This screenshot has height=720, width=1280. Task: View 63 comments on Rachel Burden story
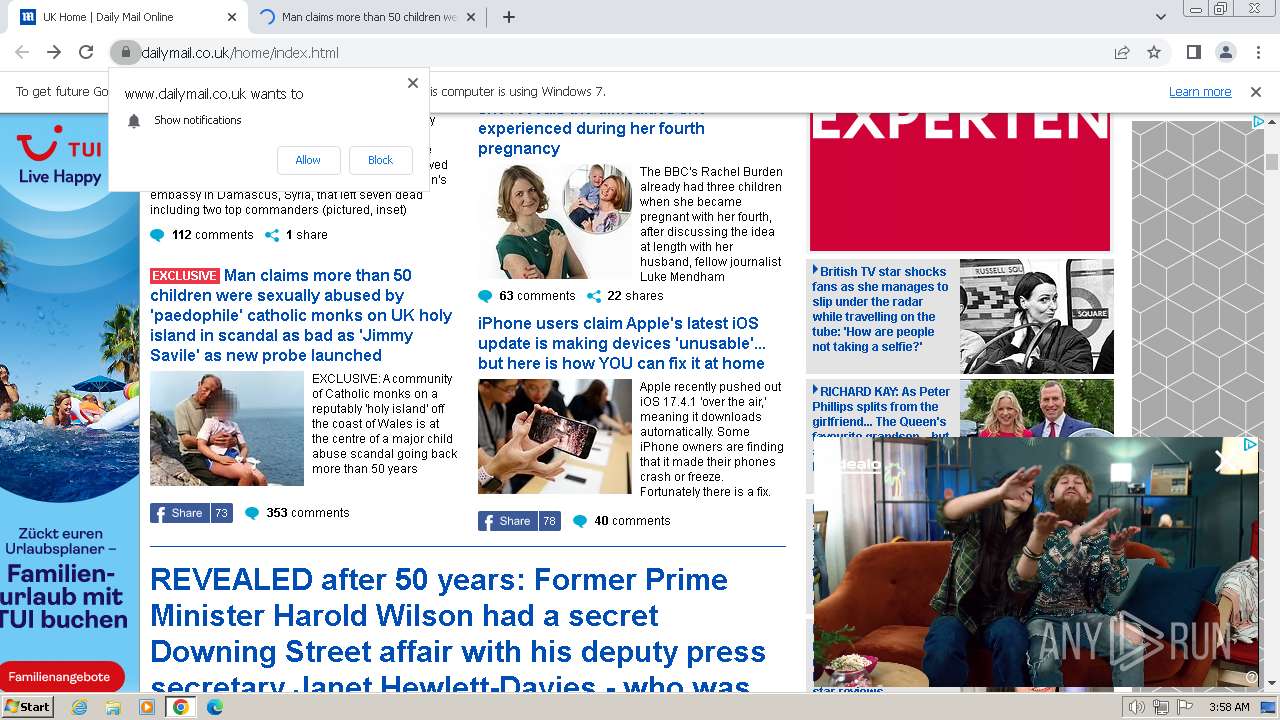pos(527,296)
